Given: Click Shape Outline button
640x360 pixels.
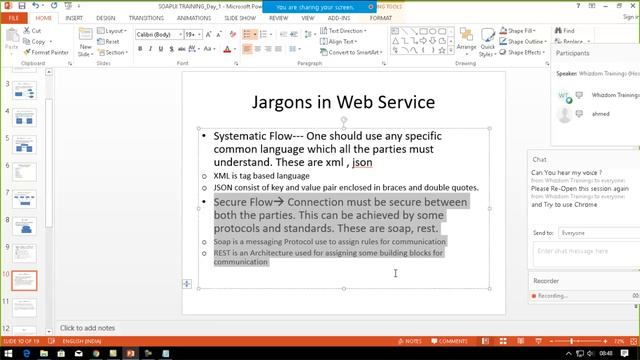Looking at the screenshot, I should pos(523,41).
